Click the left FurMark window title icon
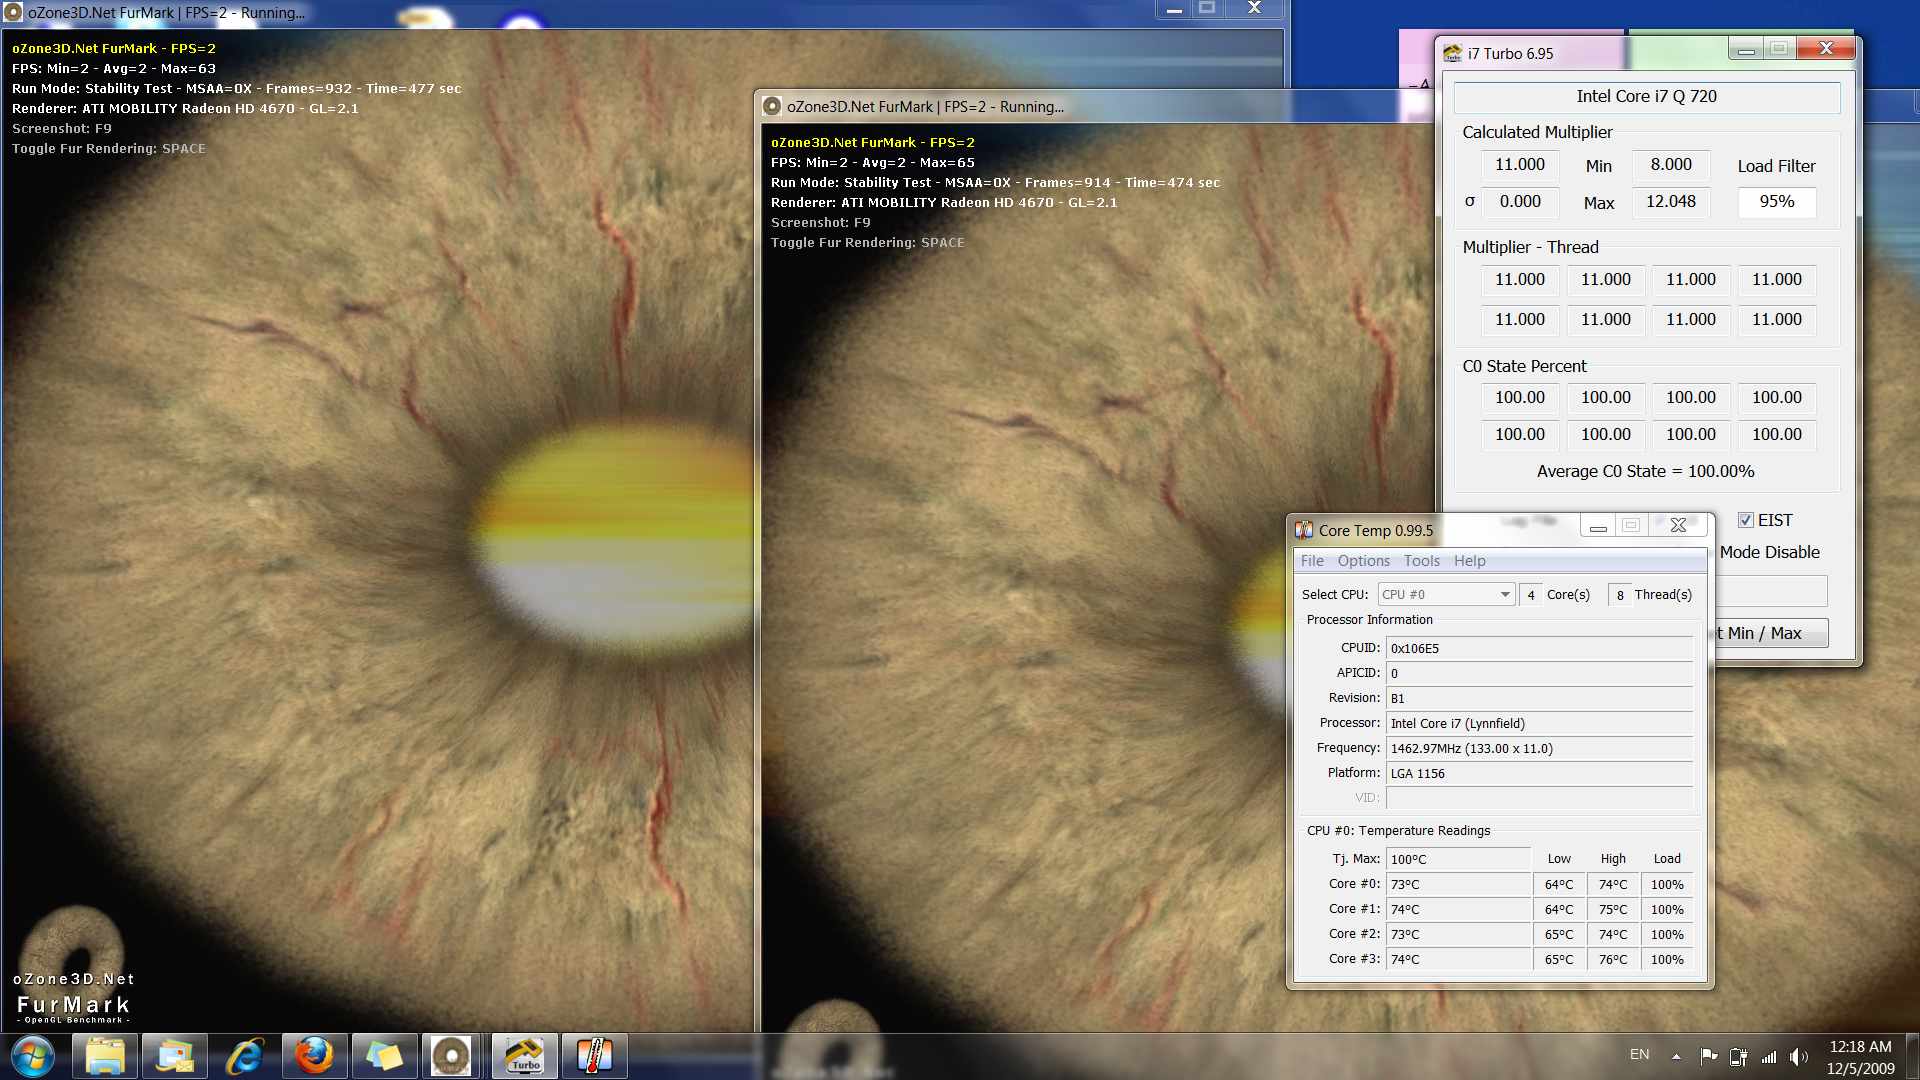 [x=13, y=12]
